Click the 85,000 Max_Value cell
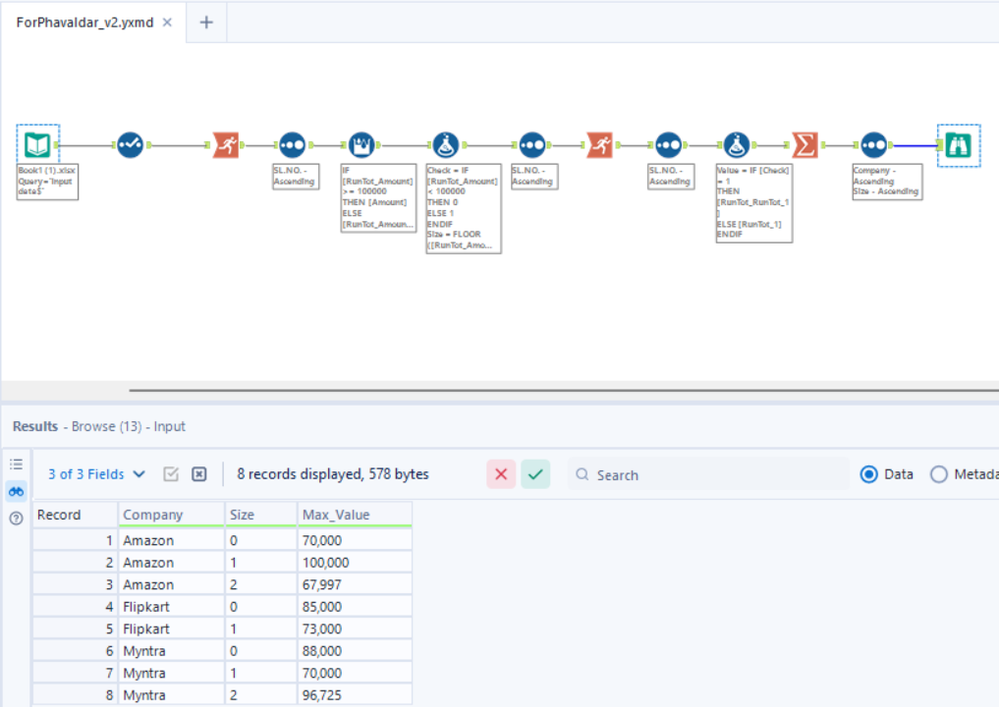Viewport: 999px width, 707px height. [355, 606]
